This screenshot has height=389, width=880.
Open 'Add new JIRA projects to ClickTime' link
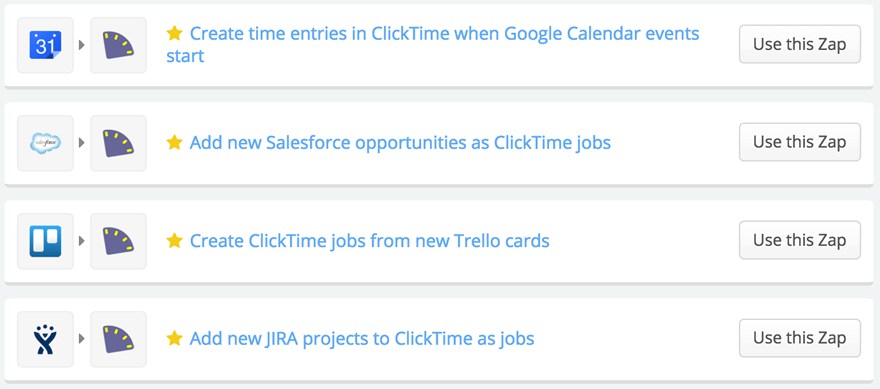[362, 339]
